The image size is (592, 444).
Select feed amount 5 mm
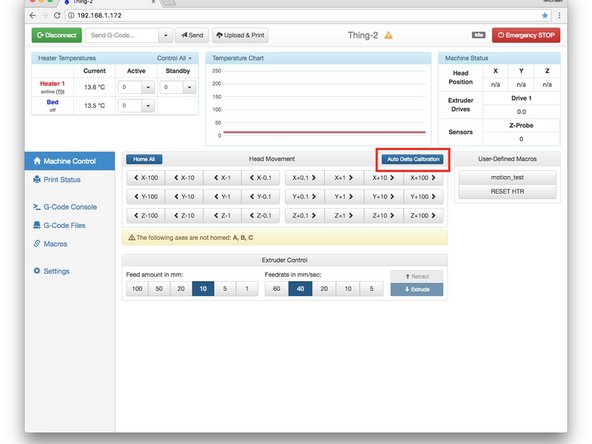tap(225, 289)
